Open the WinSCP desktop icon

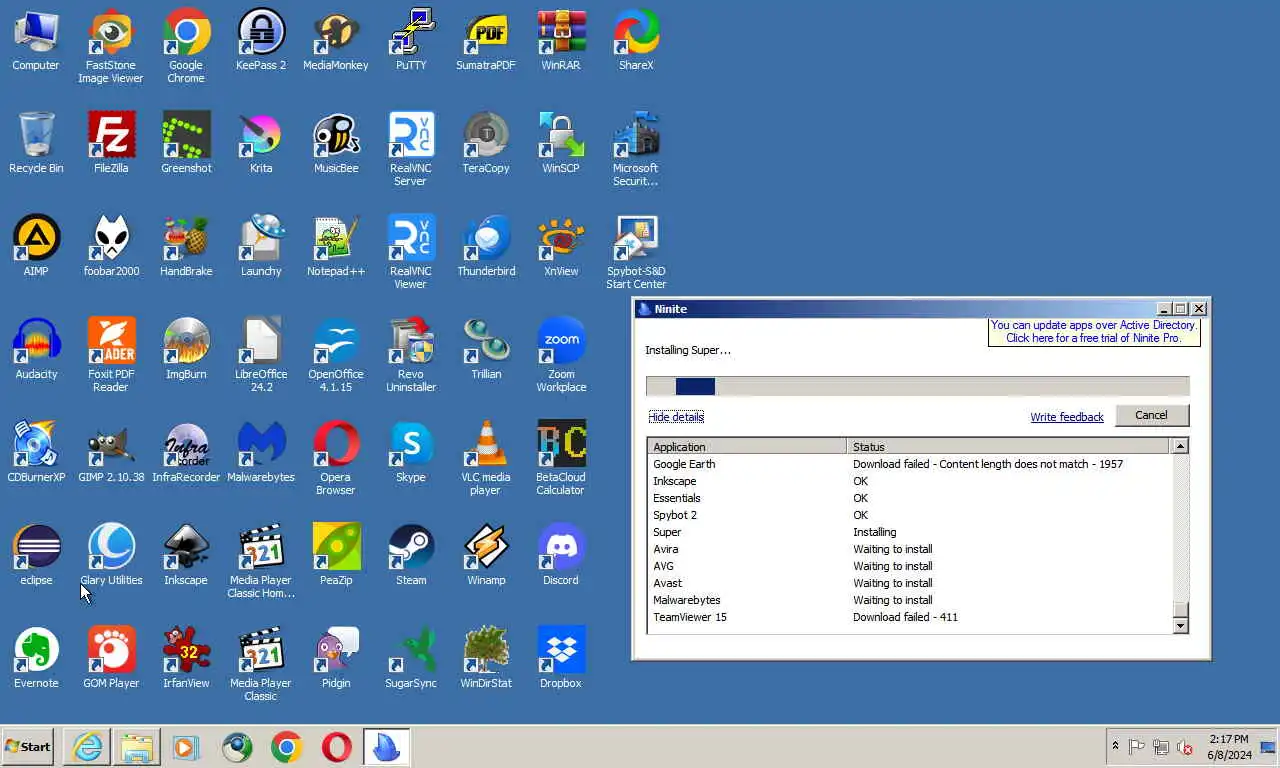pyautogui.click(x=561, y=143)
